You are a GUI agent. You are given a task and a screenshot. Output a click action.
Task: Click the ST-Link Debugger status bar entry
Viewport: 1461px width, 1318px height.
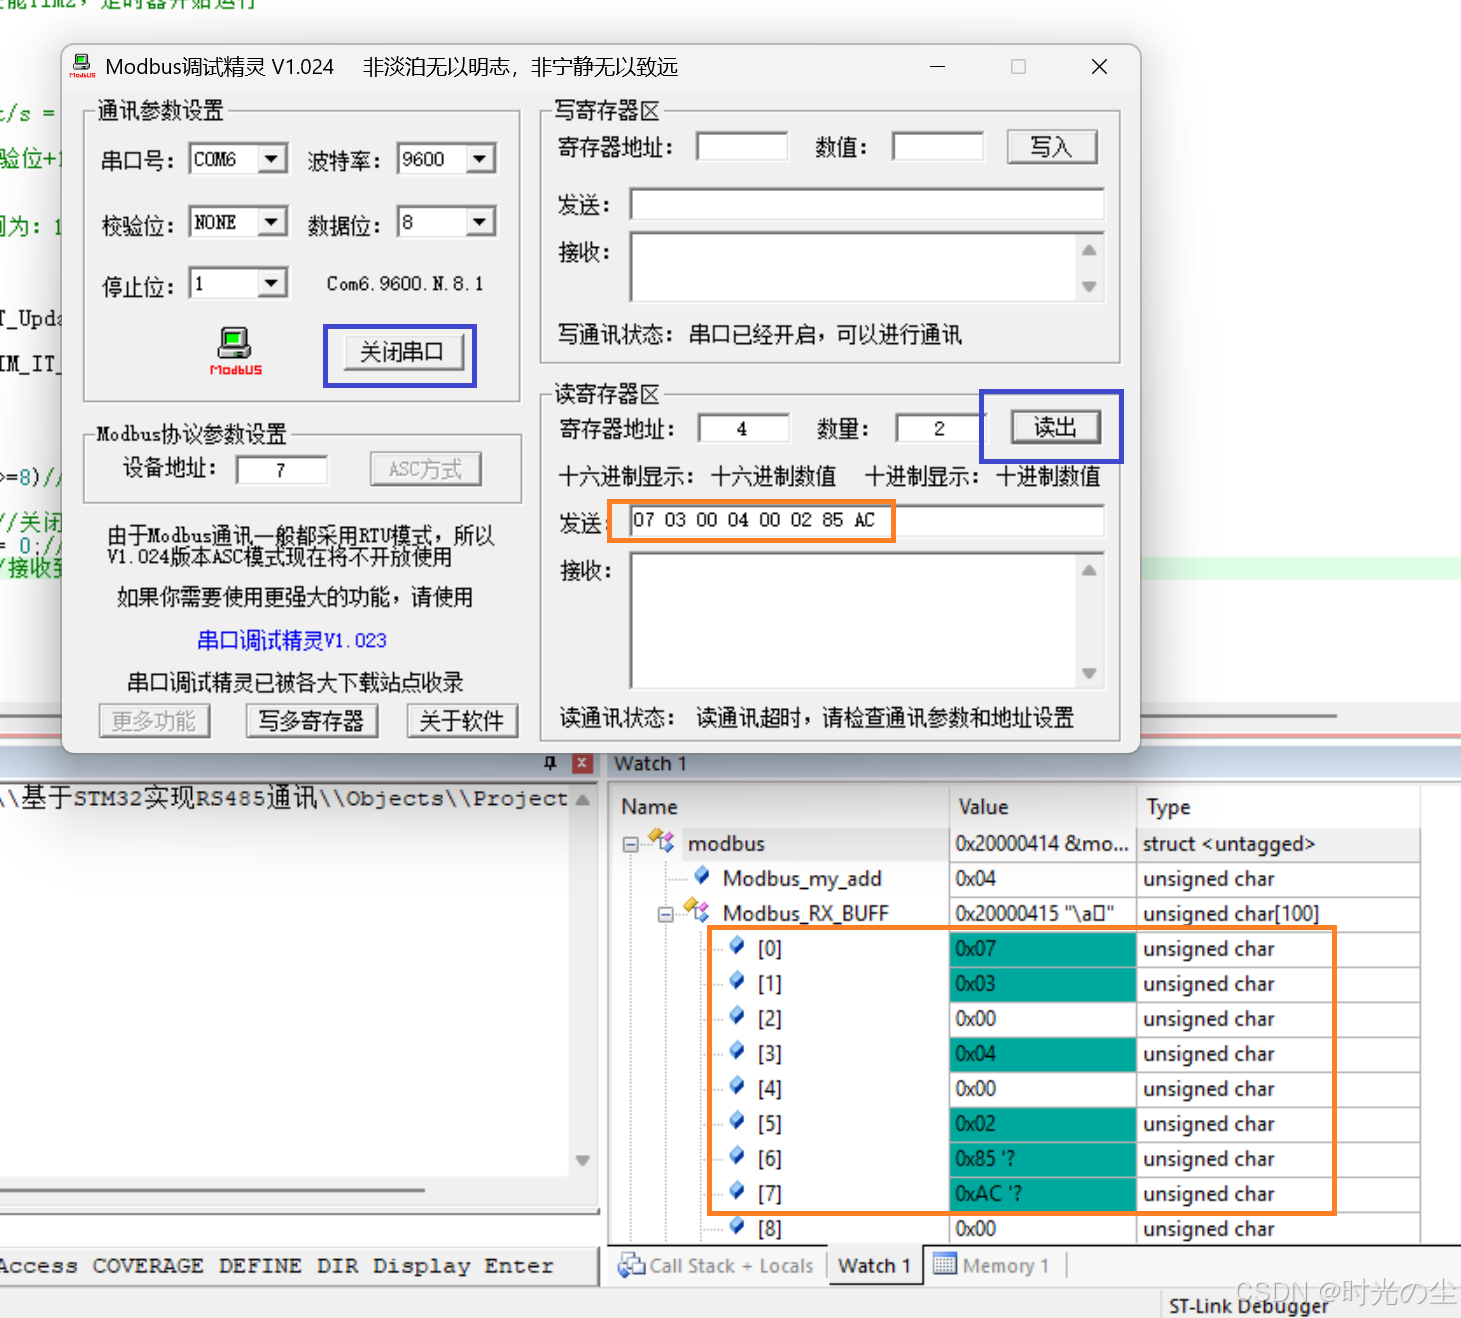coord(1248,1305)
